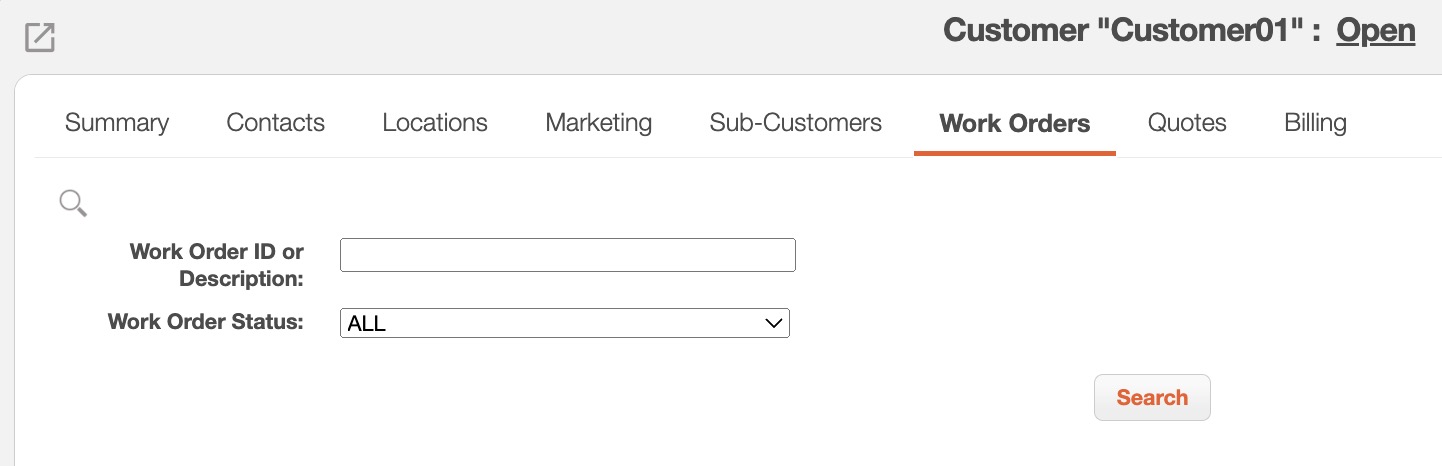The width and height of the screenshot is (1442, 466).
Task: Click the Open customer status link
Action: point(1376,31)
